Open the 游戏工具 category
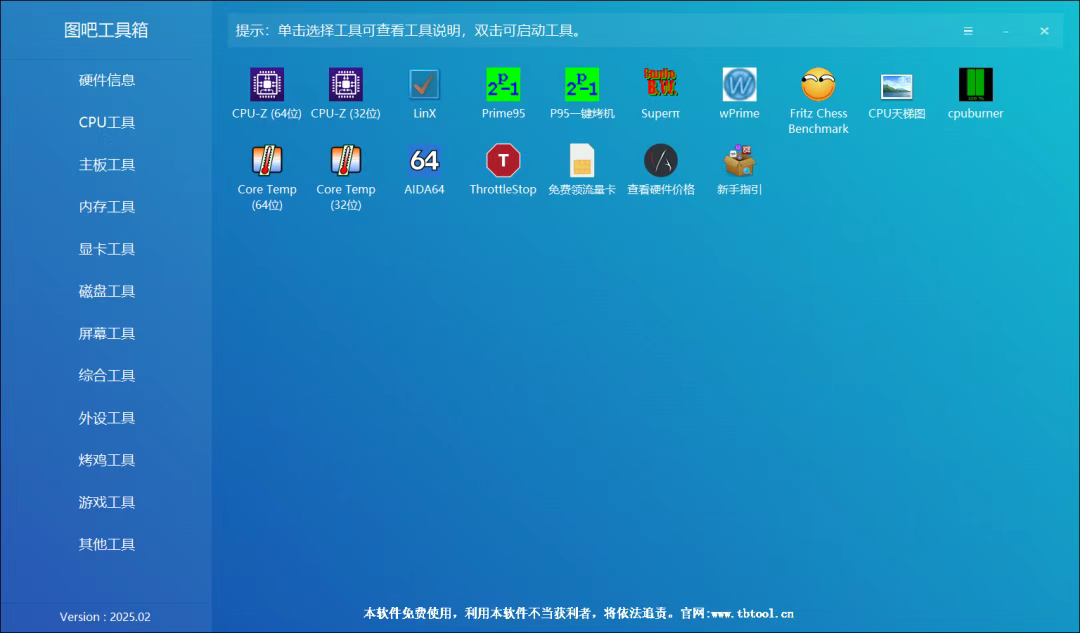Screen dimensions: 1080x633 click(107, 502)
